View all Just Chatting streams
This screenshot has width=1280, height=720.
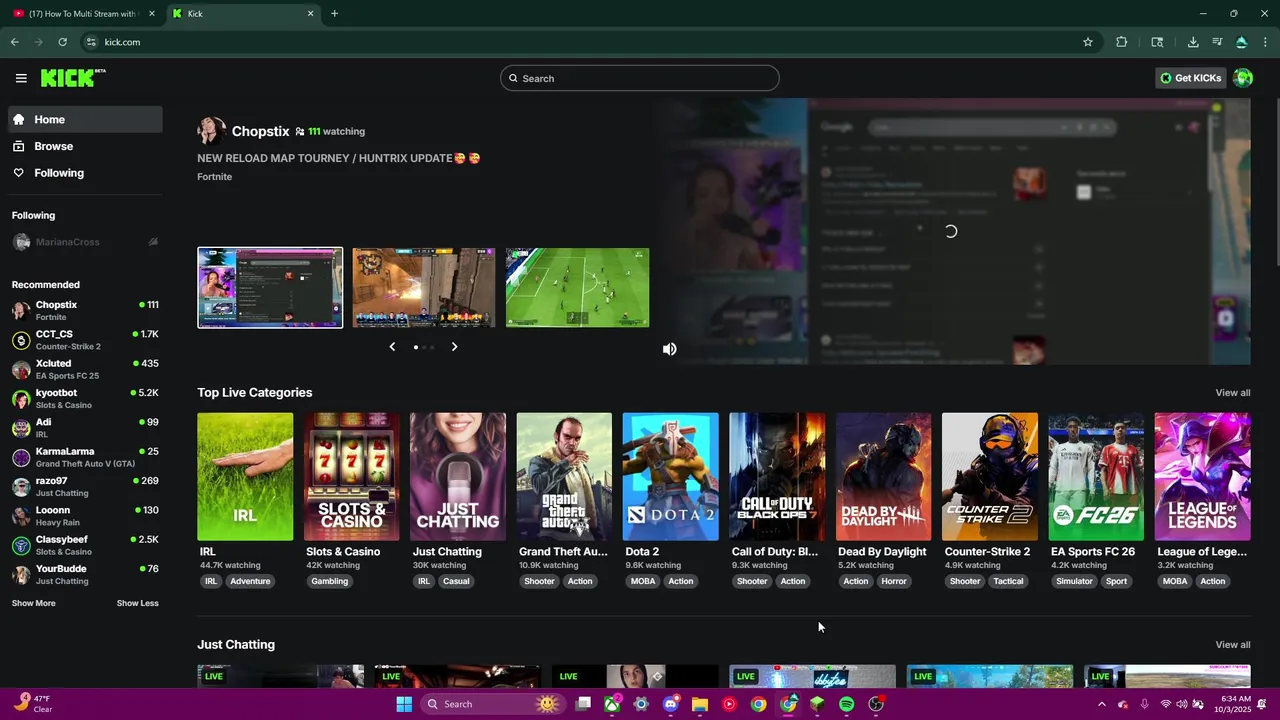[1232, 645]
